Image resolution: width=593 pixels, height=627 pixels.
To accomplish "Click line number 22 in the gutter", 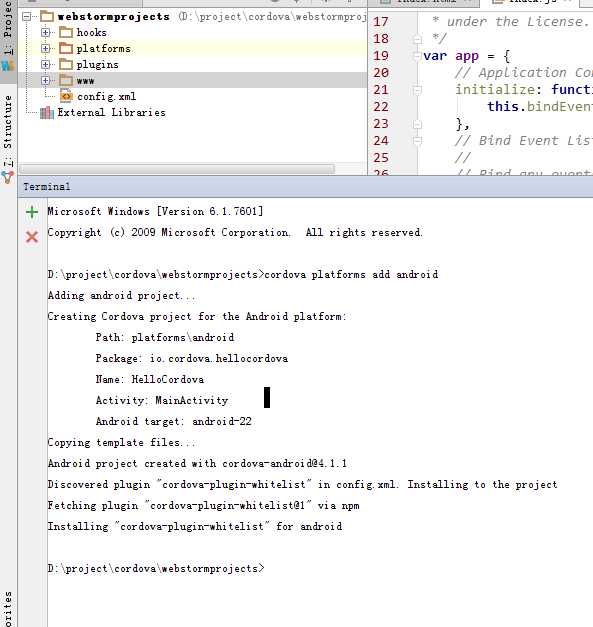I will [x=381, y=107].
